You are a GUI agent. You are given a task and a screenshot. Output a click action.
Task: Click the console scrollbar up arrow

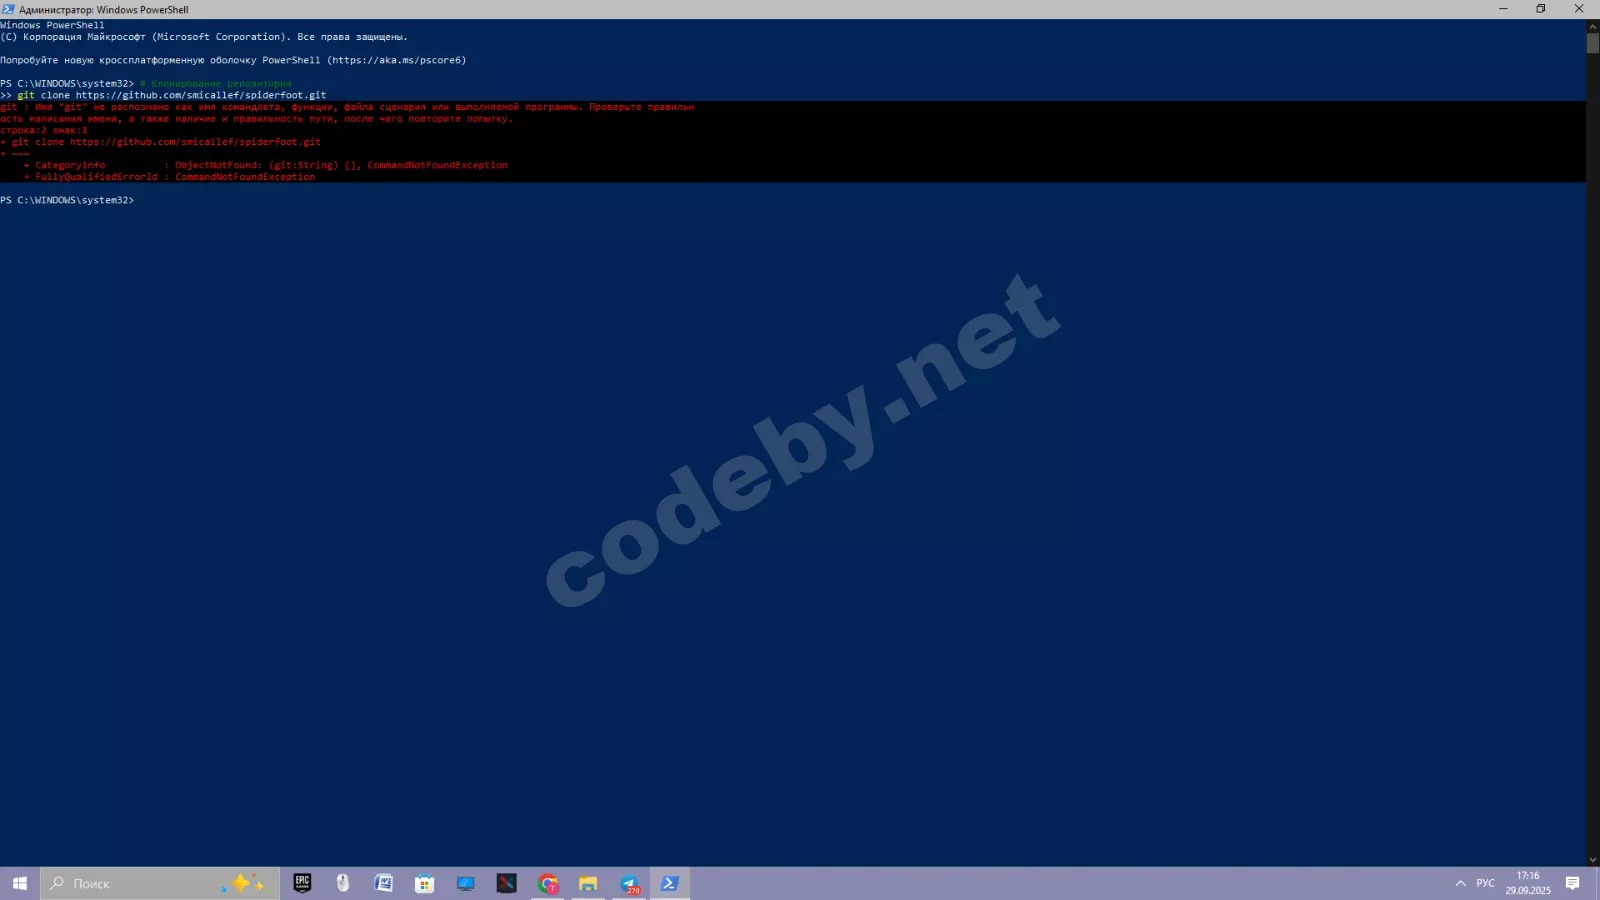click(1593, 26)
